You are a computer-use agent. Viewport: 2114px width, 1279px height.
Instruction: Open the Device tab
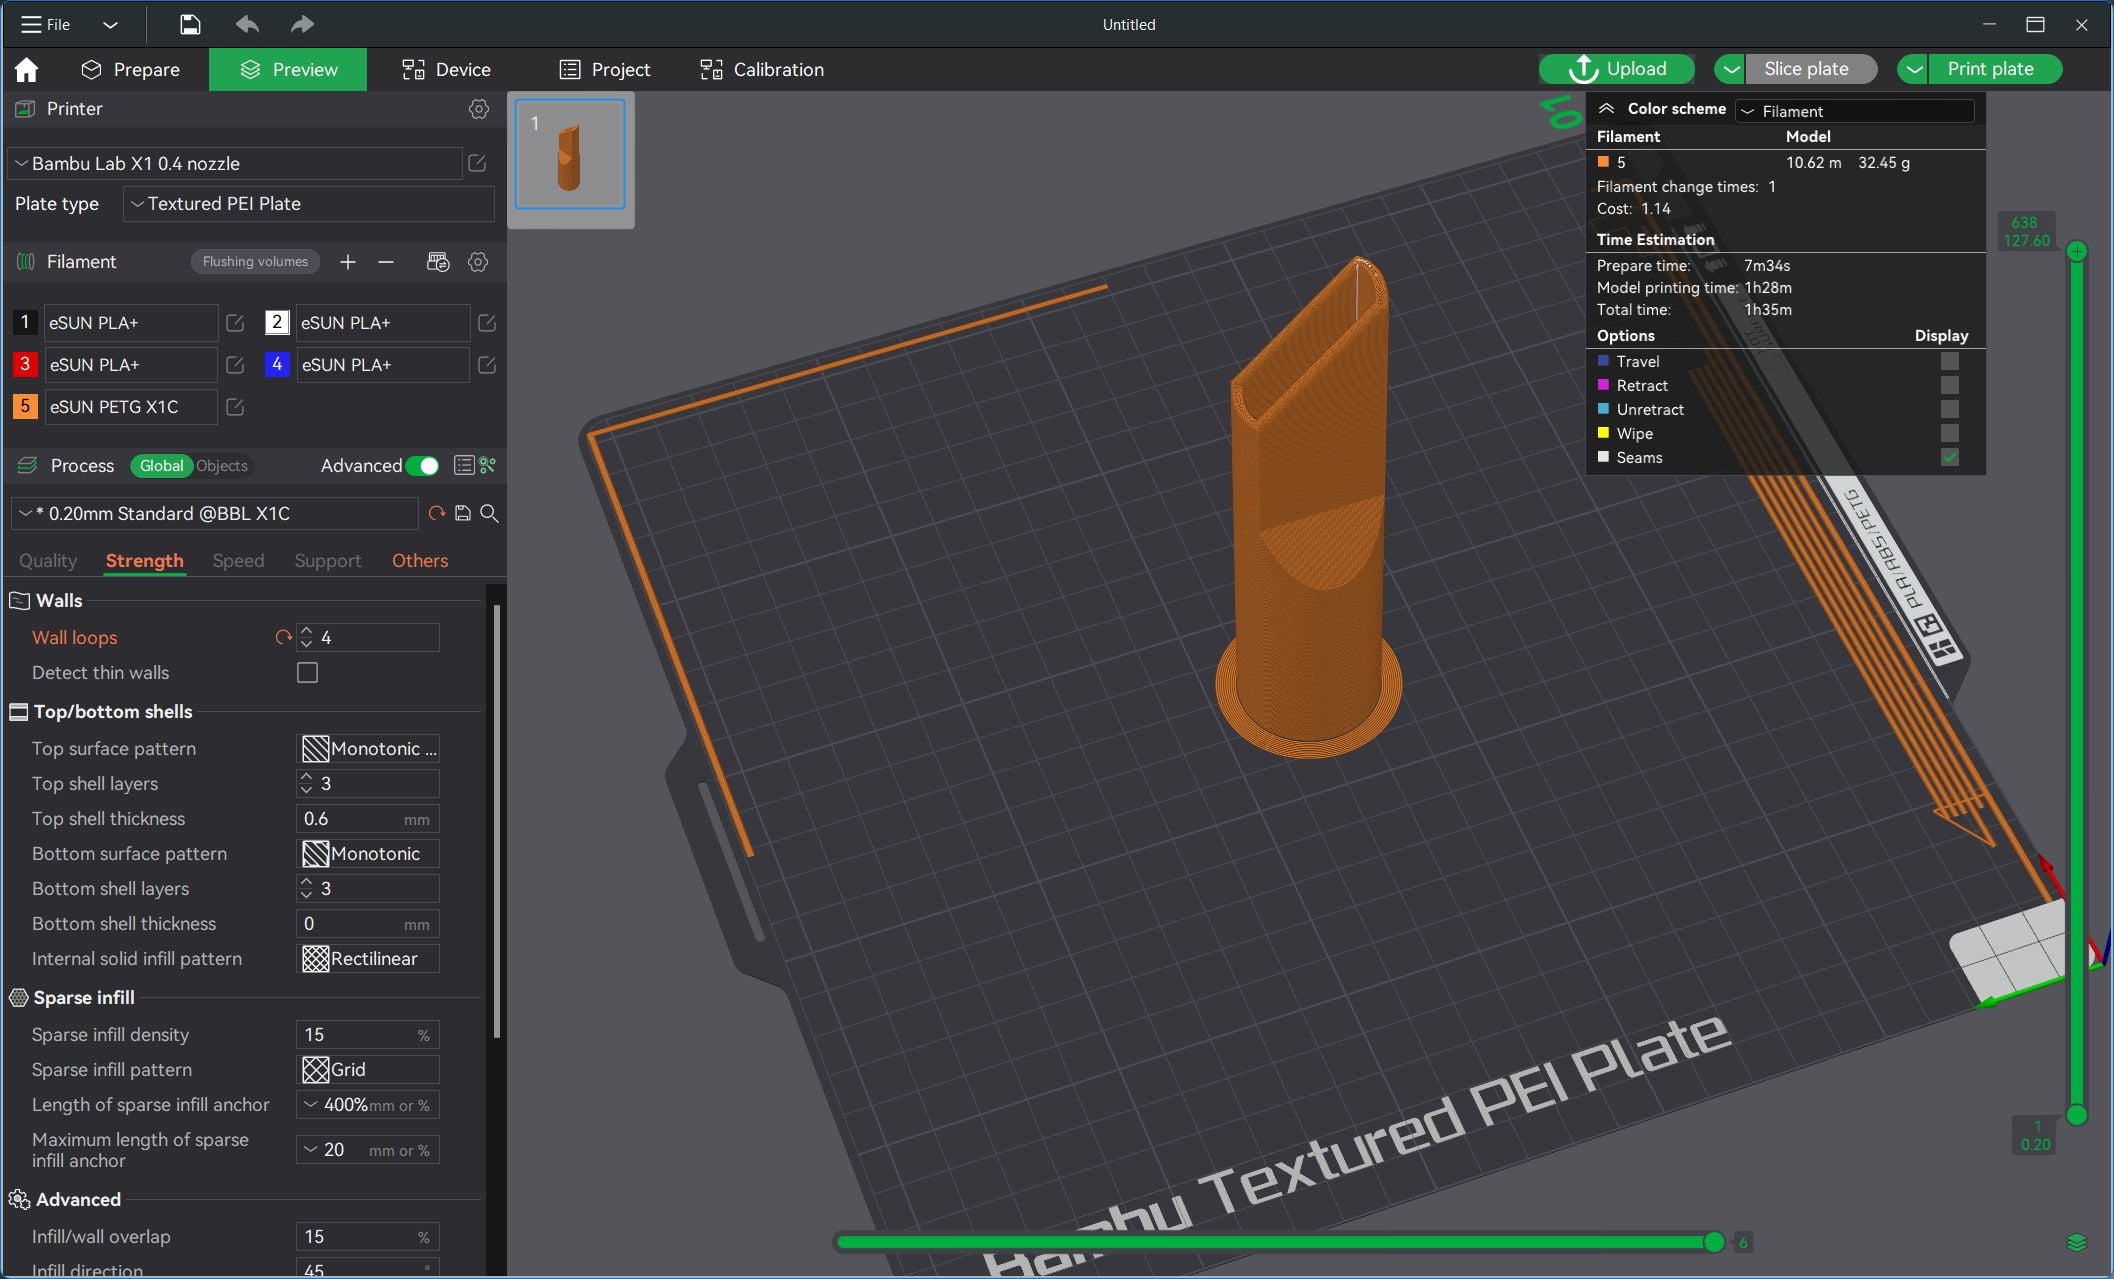tap(446, 69)
